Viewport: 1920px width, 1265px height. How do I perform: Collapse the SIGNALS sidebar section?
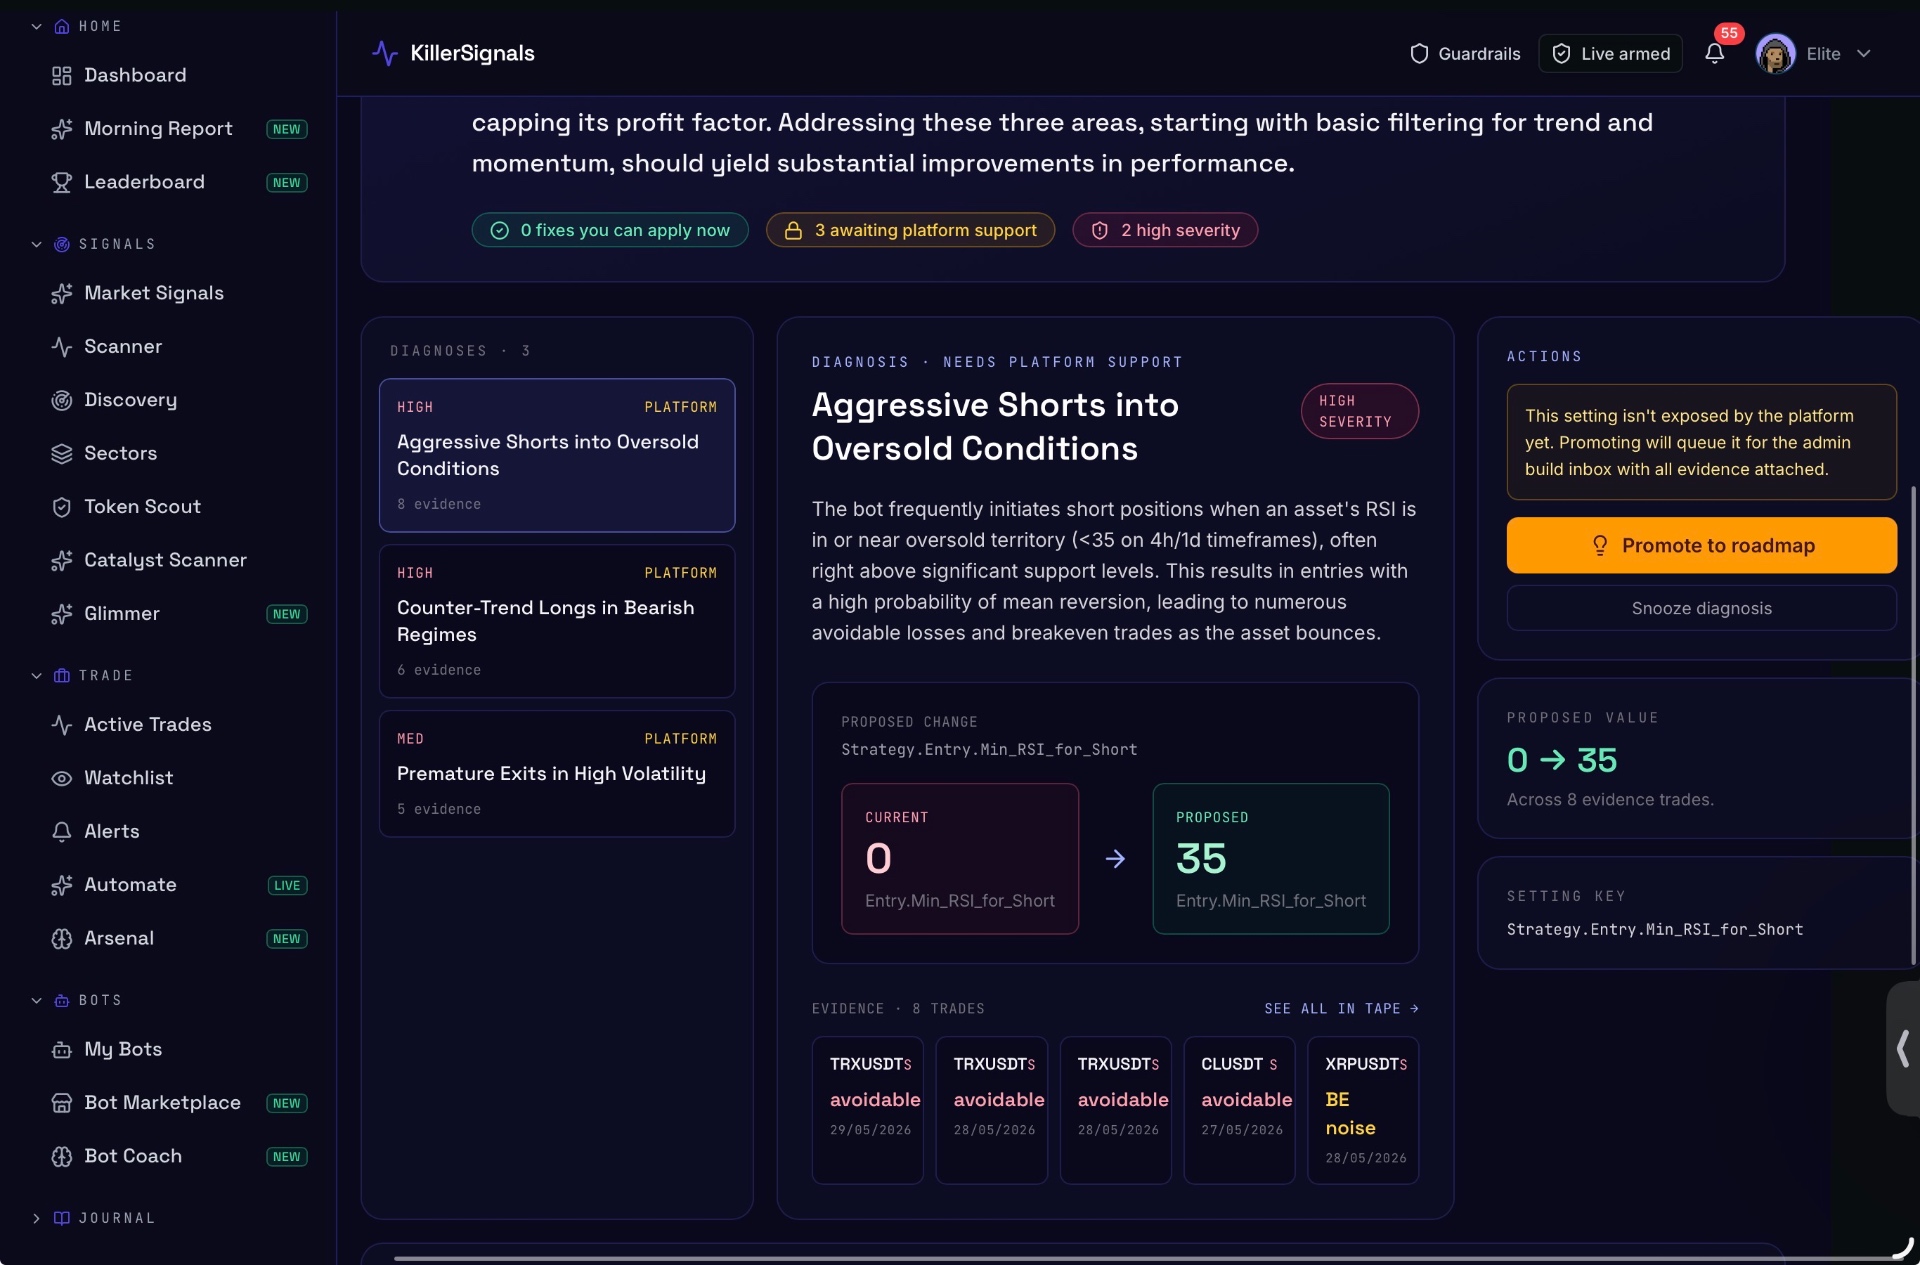(37, 245)
